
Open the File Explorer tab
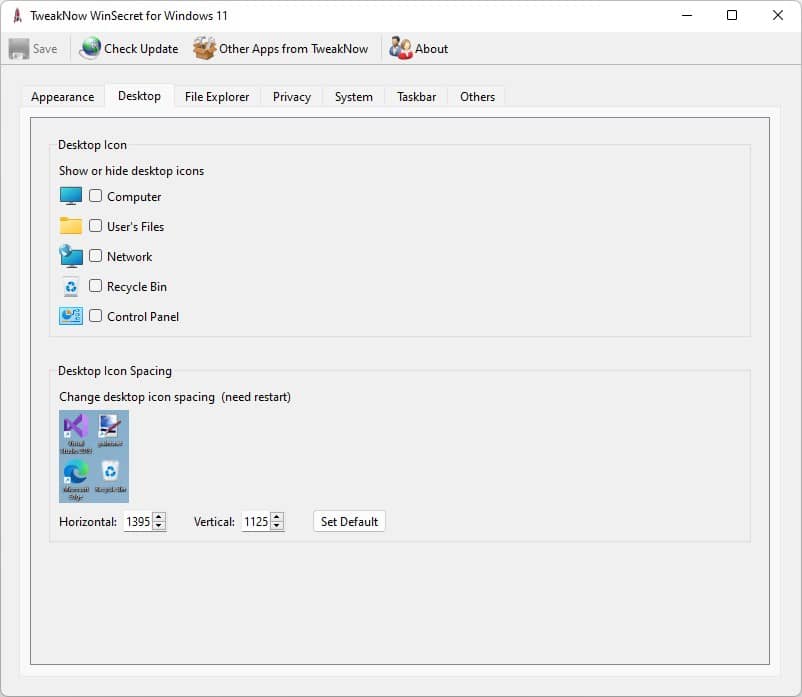point(217,97)
